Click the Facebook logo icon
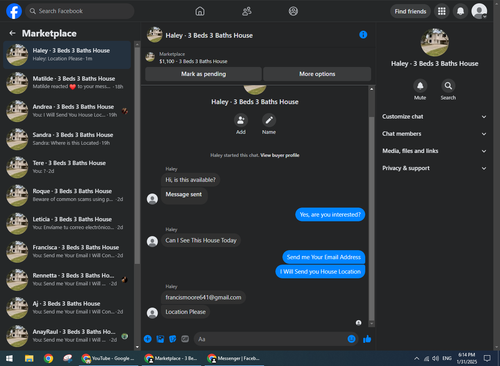This screenshot has width=500, height=366. click(14, 11)
